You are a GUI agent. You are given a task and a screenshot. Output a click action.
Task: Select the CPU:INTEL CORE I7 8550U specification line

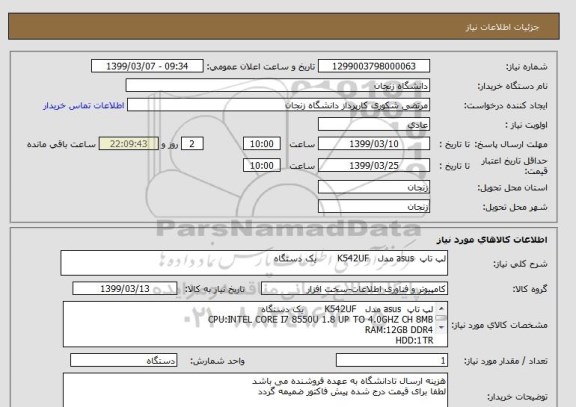click(x=320, y=320)
